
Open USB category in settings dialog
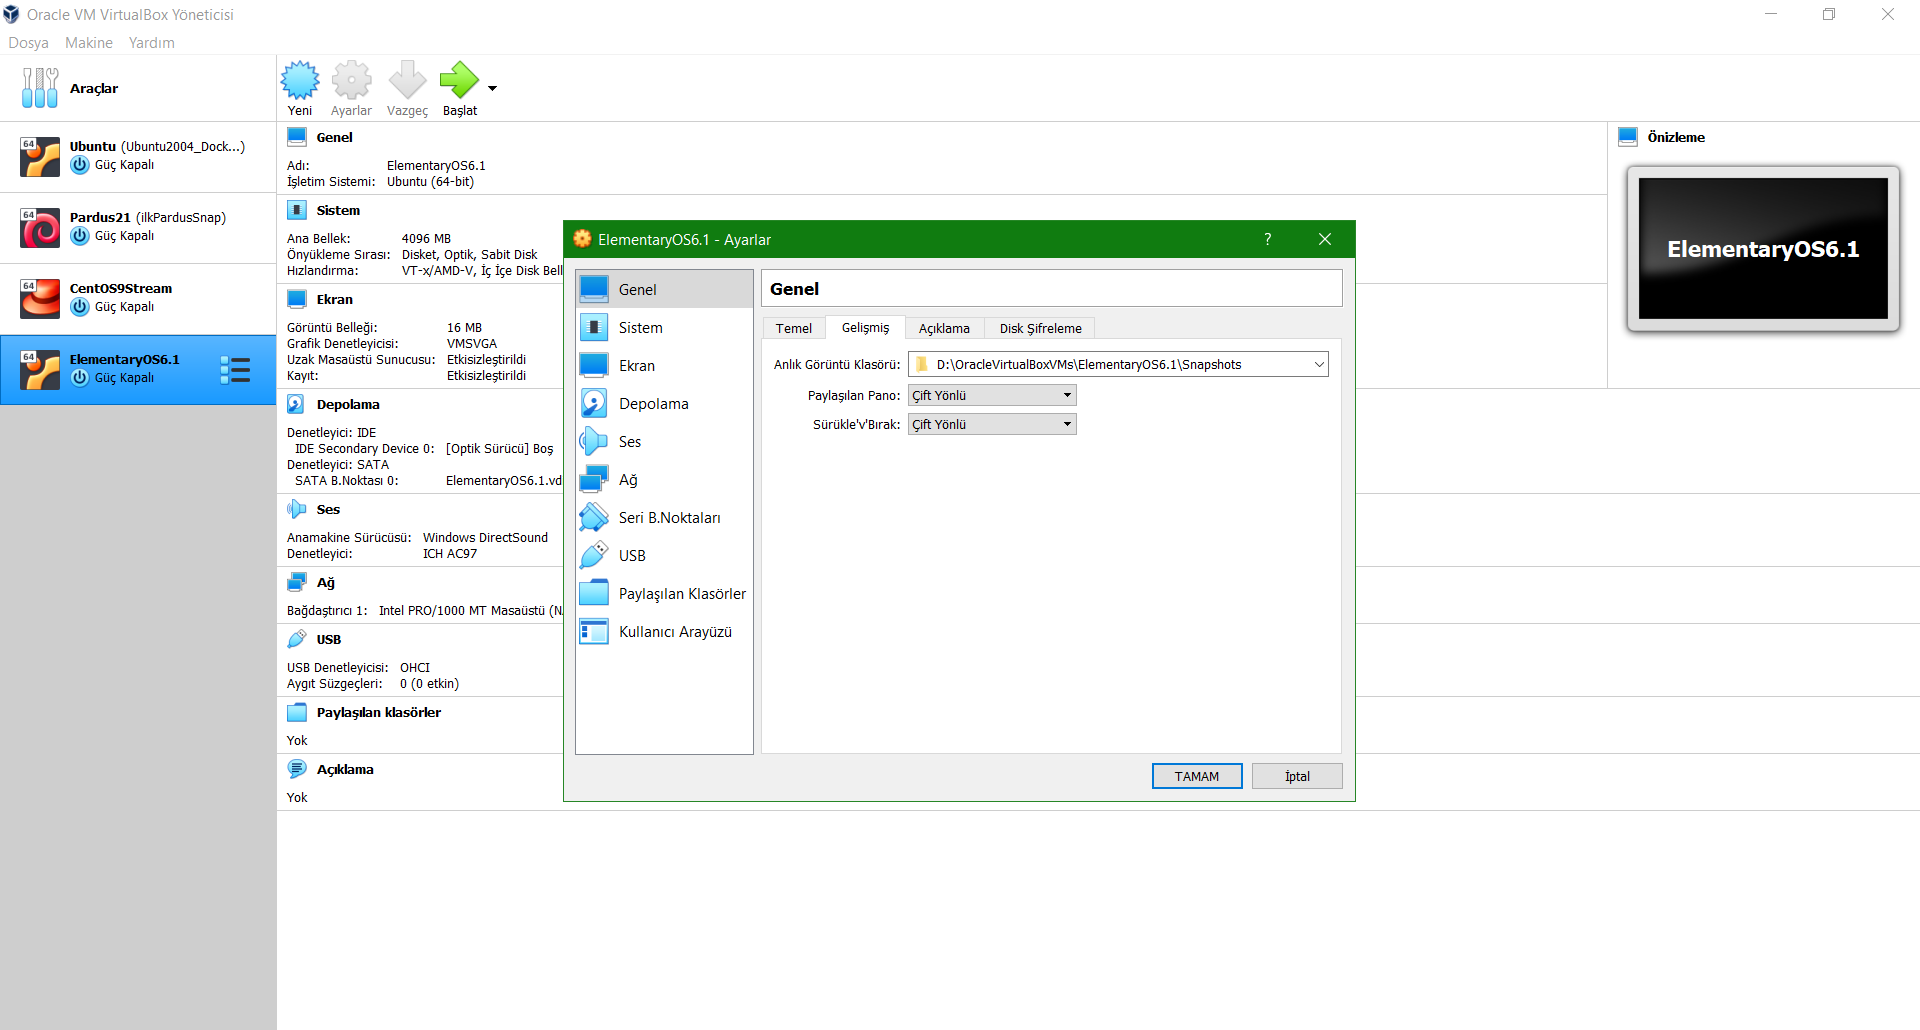[x=664, y=555]
